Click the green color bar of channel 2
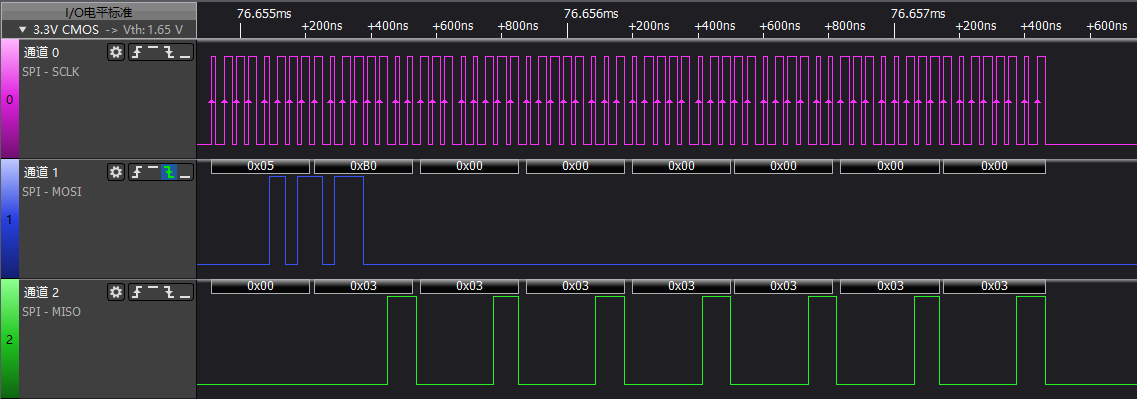Viewport: 1137px width, 399px height. [x=9, y=339]
